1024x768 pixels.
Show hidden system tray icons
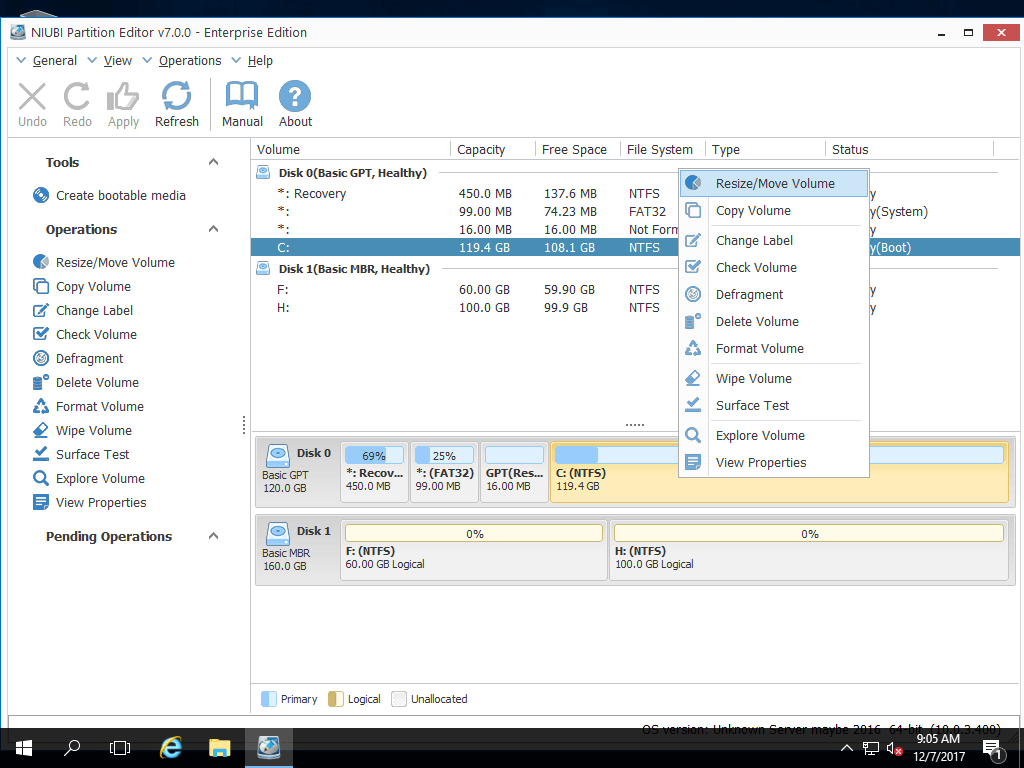[846, 748]
